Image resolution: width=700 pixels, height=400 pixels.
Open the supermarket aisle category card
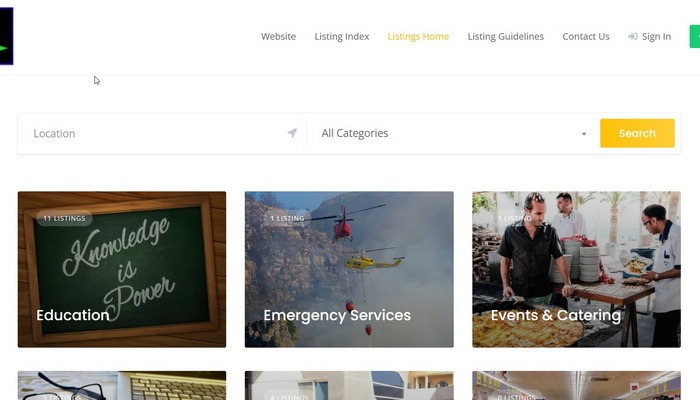(576, 385)
